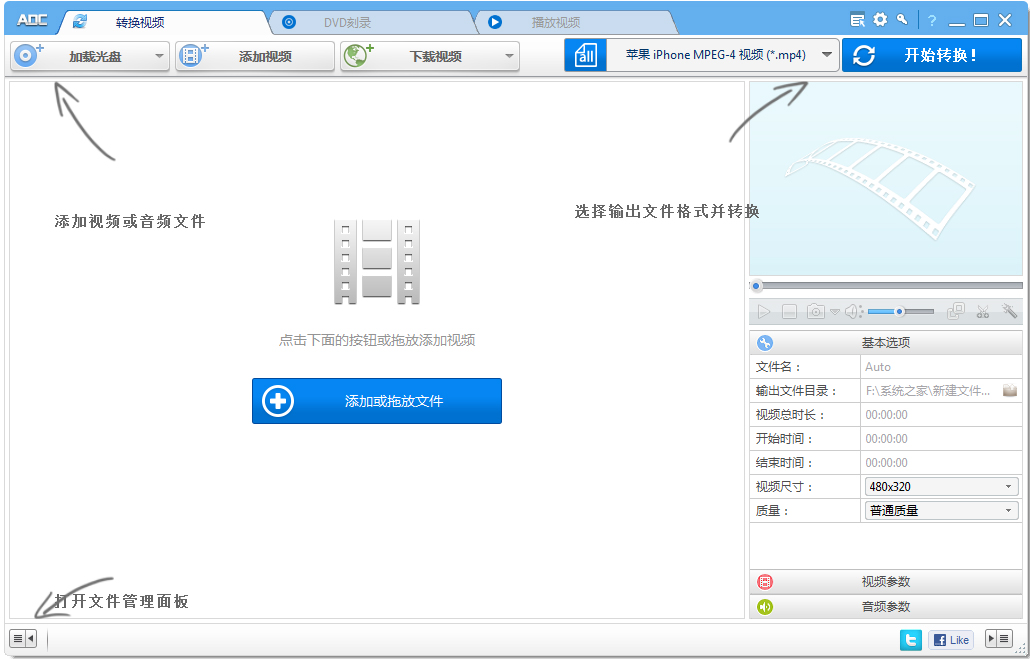Switch to the DVD刻录 tab

[x=347, y=22]
